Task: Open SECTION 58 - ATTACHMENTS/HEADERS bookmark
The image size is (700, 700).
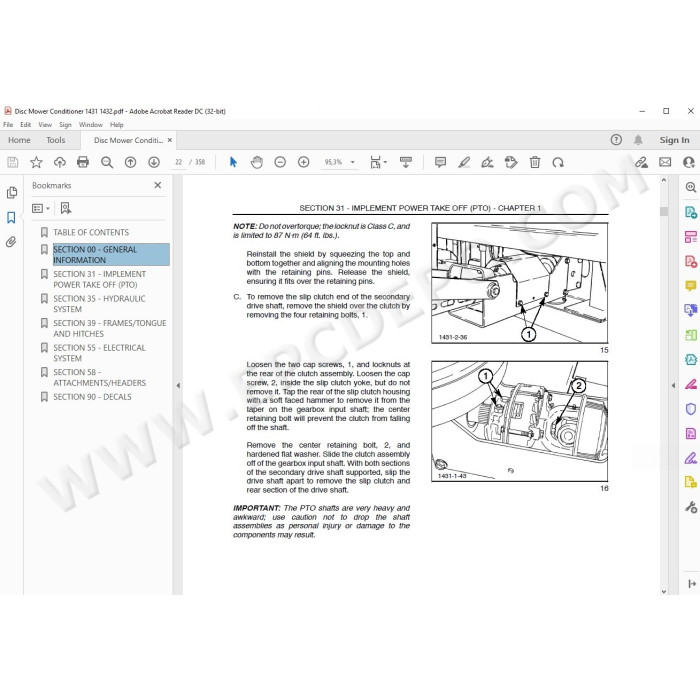Action: (x=100, y=378)
